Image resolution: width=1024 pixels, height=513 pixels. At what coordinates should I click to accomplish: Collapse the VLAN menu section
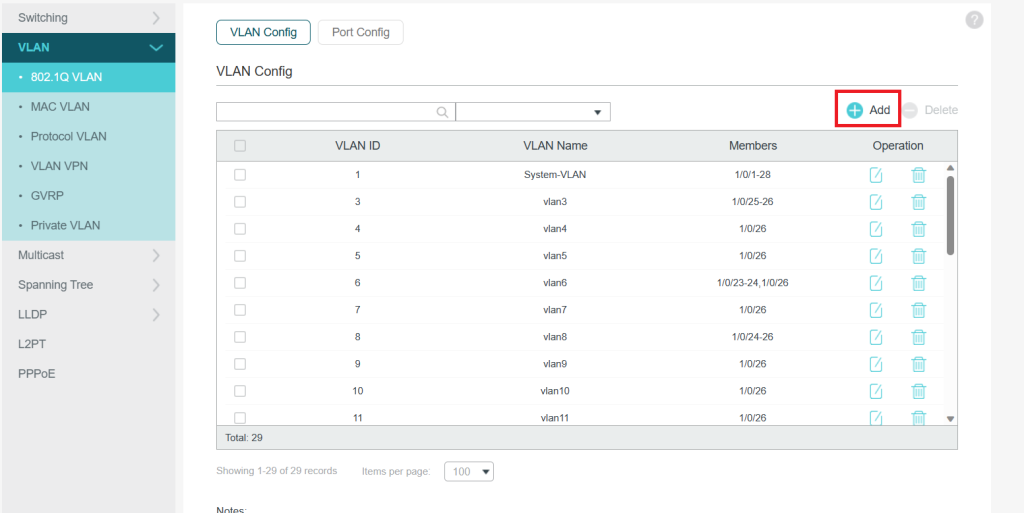click(x=88, y=48)
